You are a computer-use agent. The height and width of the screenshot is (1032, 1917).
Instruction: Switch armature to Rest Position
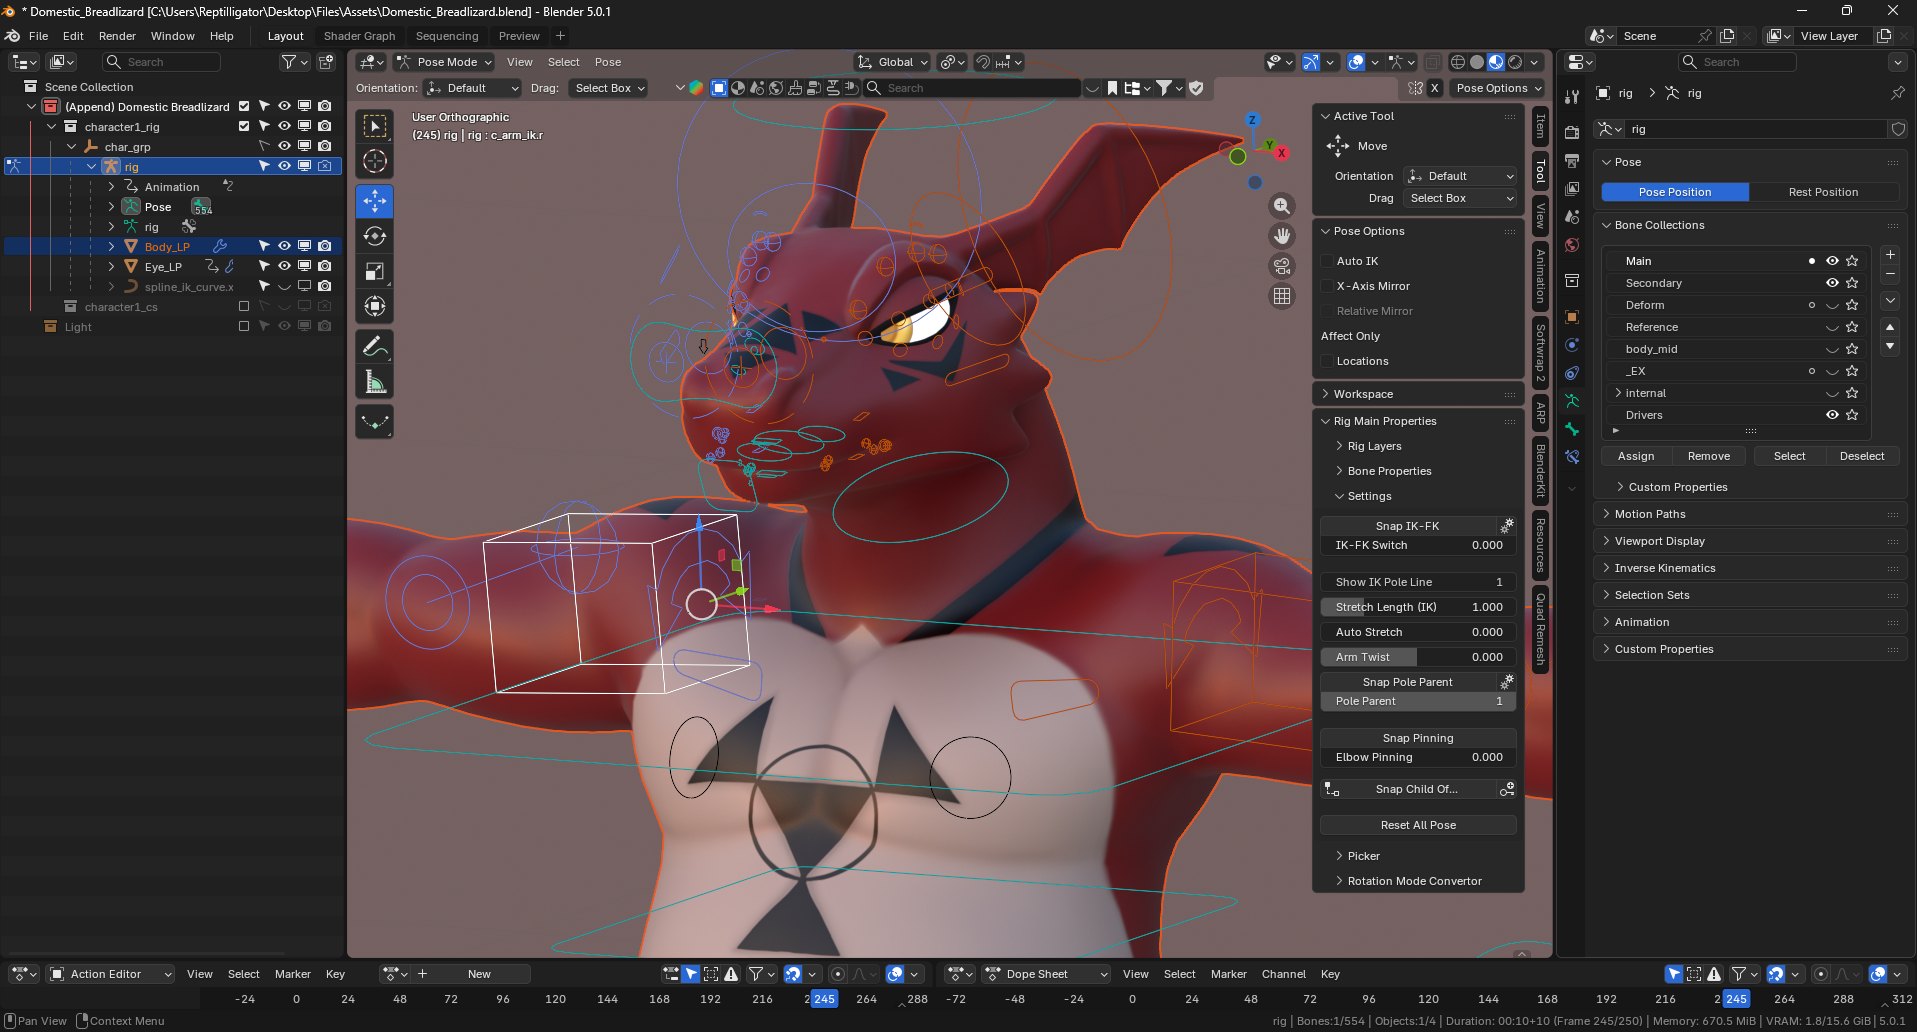(x=1824, y=192)
